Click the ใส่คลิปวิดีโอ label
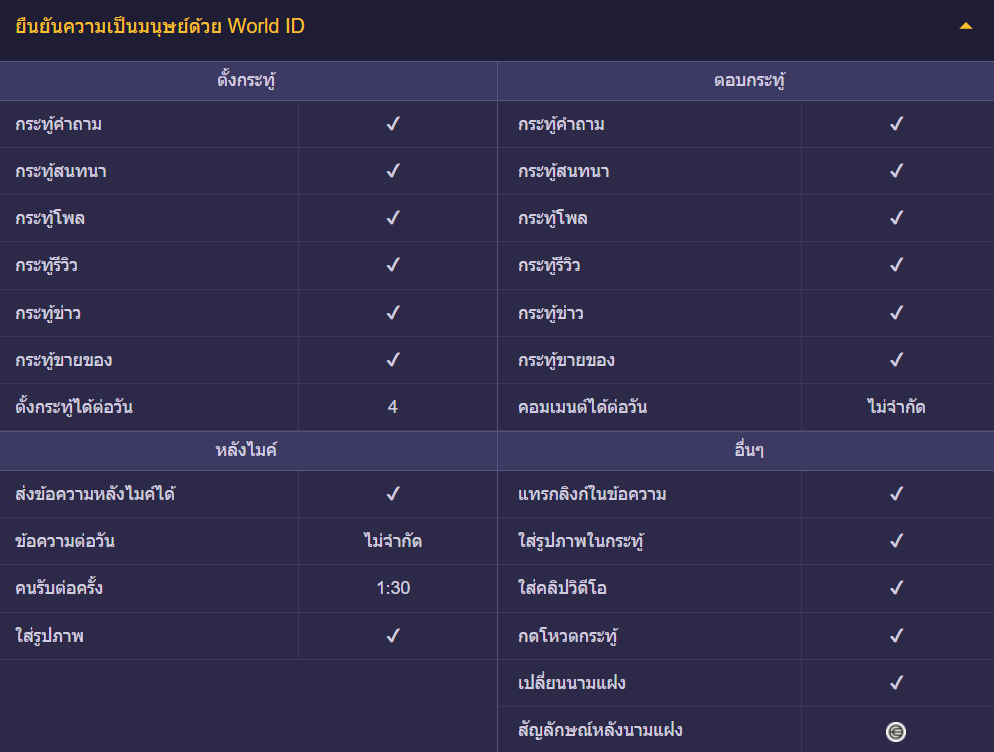This screenshot has height=752, width=994. pyautogui.click(x=562, y=588)
